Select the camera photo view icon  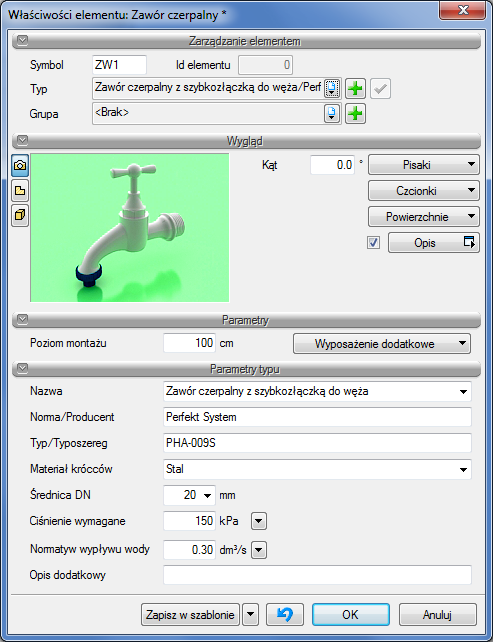click(20, 165)
